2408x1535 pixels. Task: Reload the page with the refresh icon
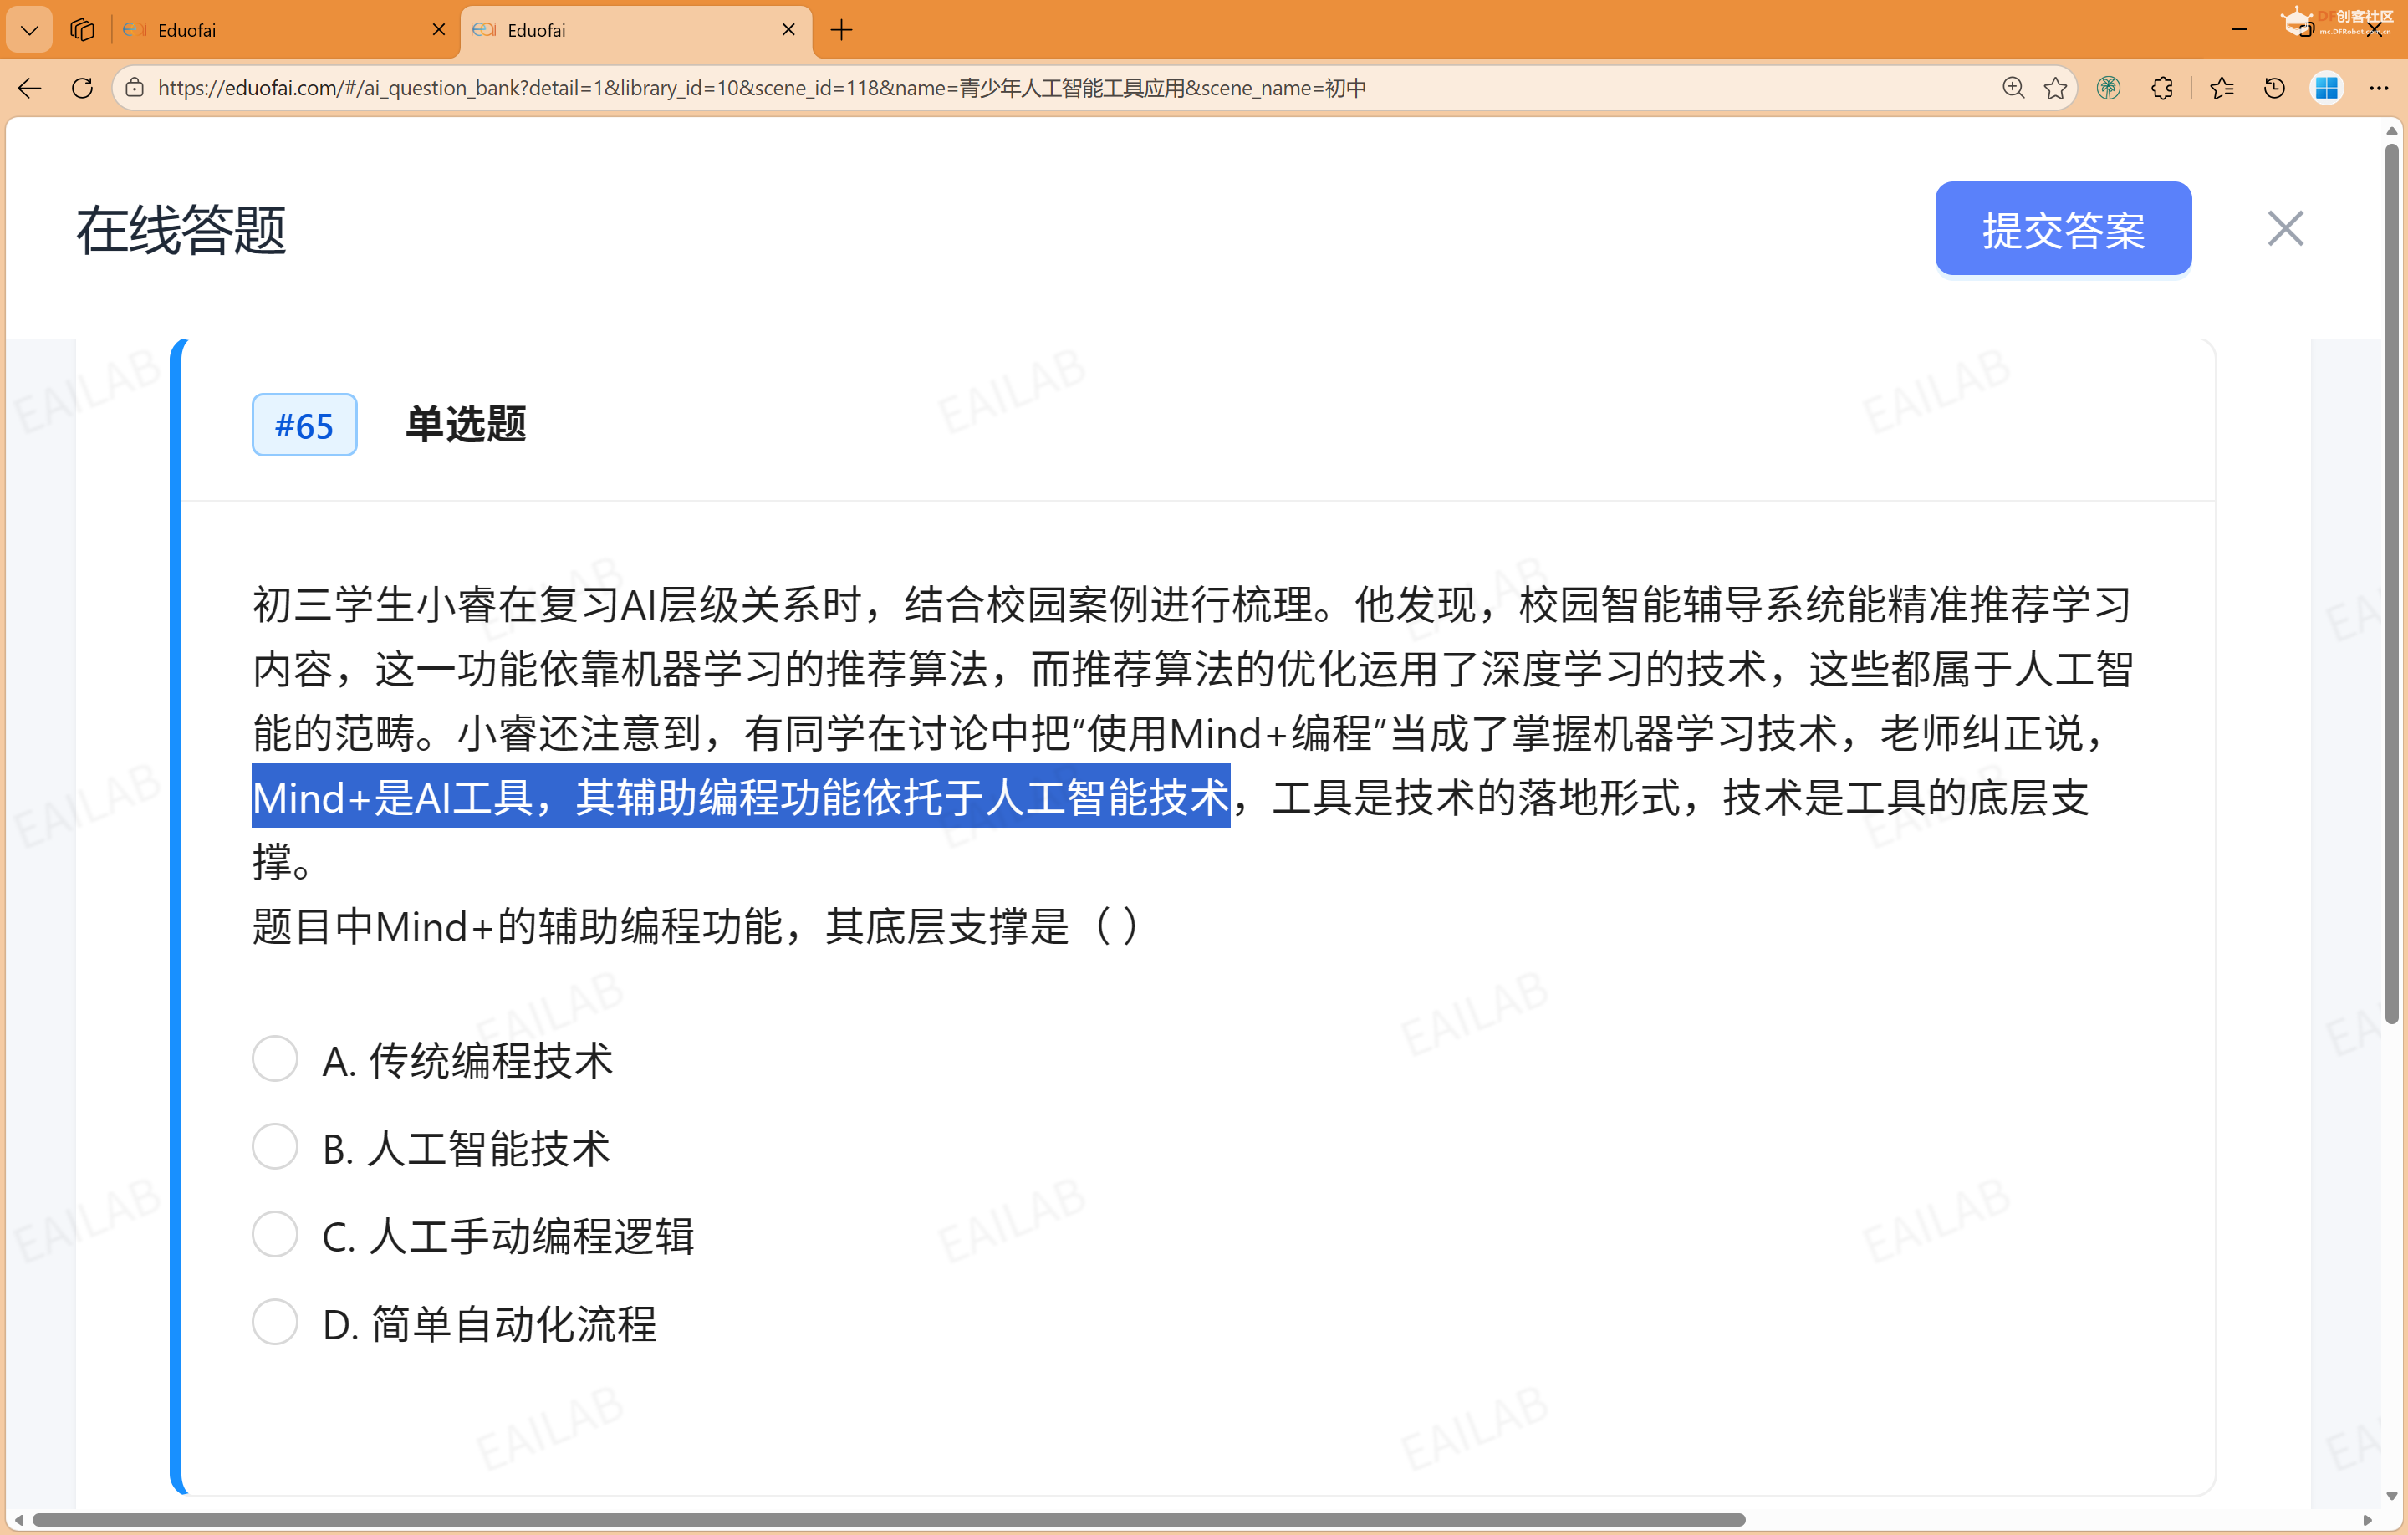pos(82,88)
